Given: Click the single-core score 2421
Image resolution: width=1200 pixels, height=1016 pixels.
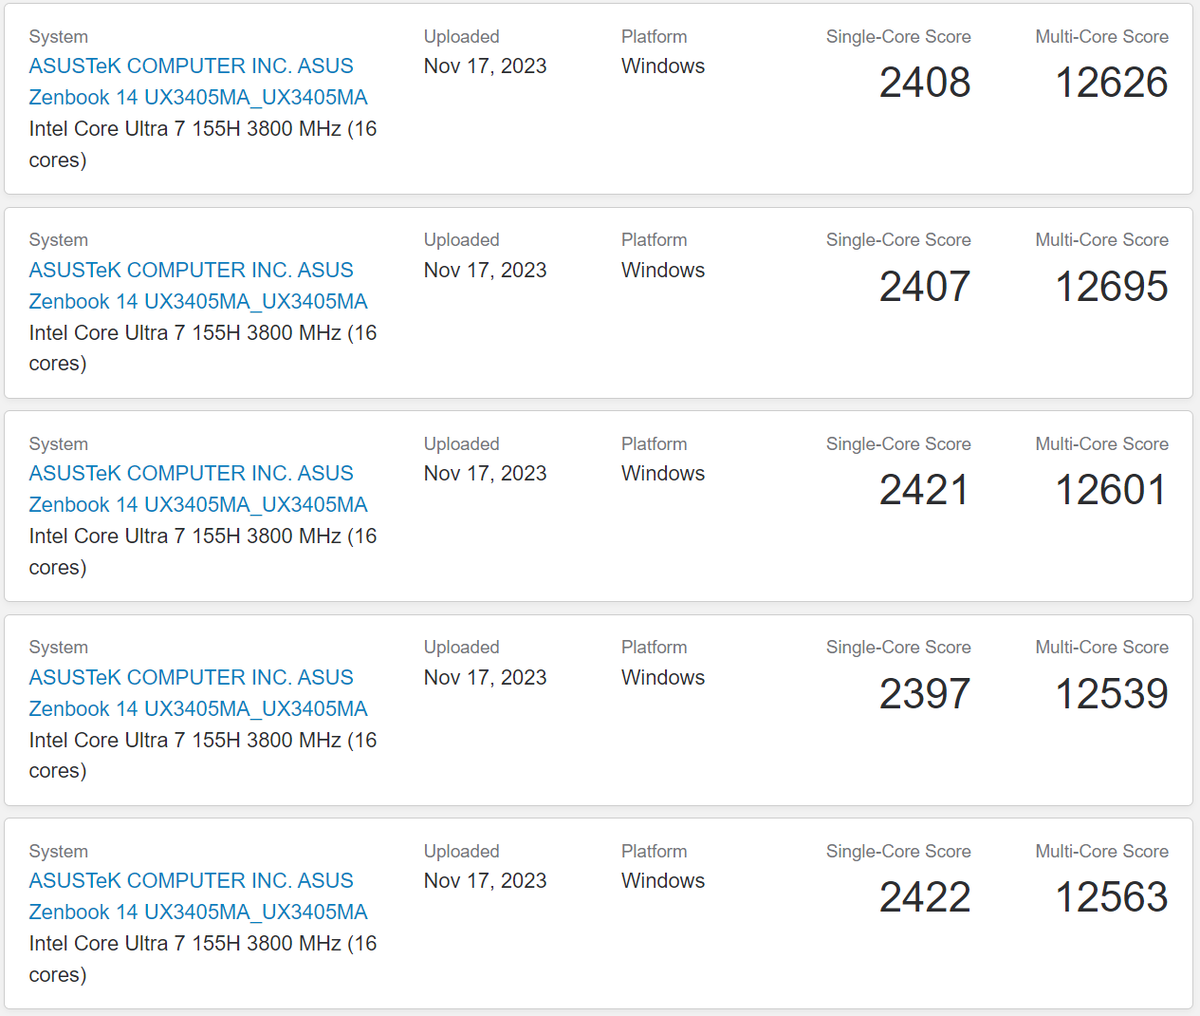Looking at the screenshot, I should pos(925,490).
